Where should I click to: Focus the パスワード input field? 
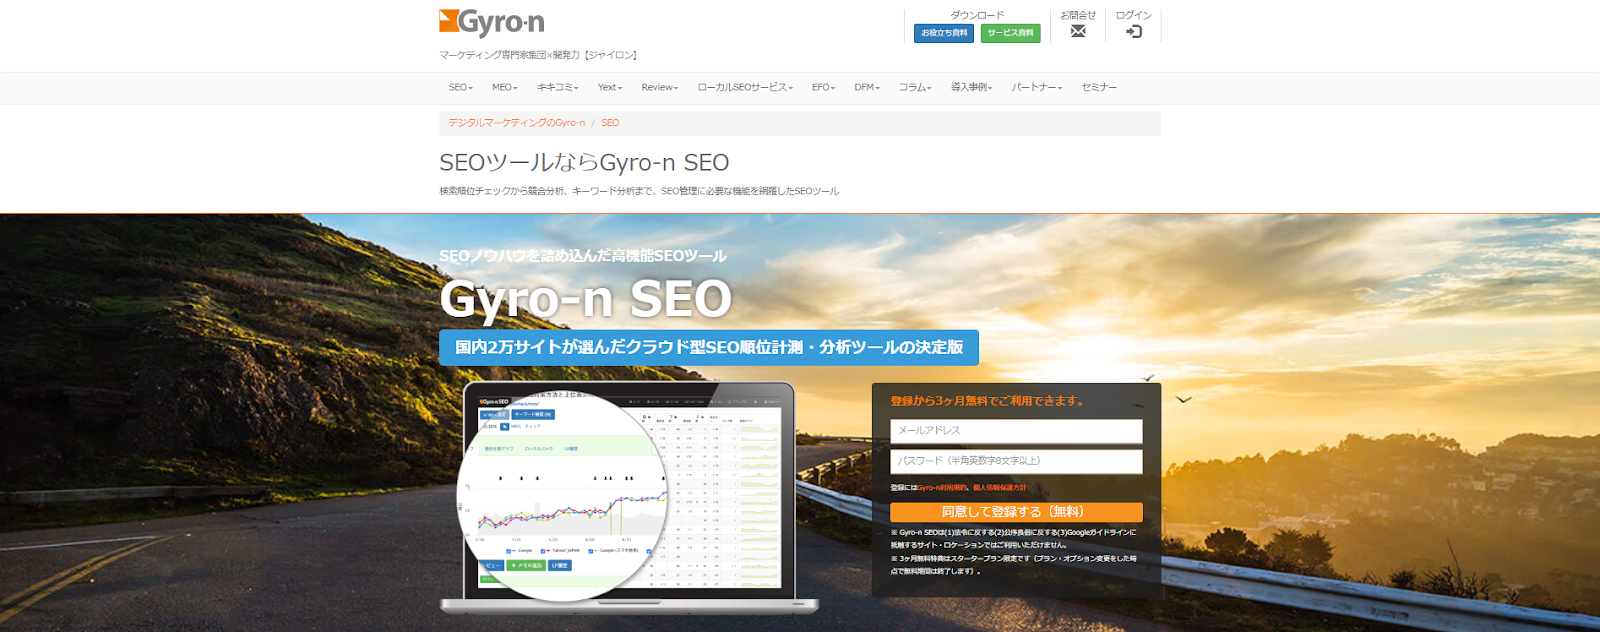(x=1016, y=461)
